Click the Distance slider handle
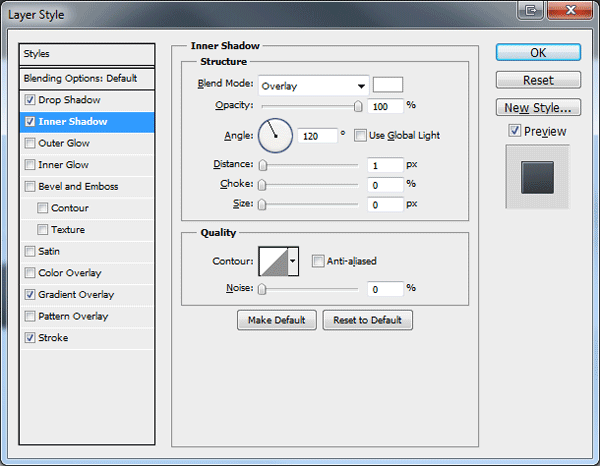600x466 pixels. click(x=262, y=165)
